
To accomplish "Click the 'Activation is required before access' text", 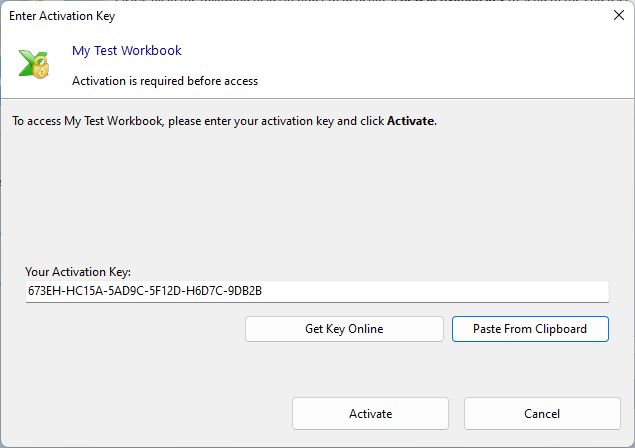I will (165, 81).
